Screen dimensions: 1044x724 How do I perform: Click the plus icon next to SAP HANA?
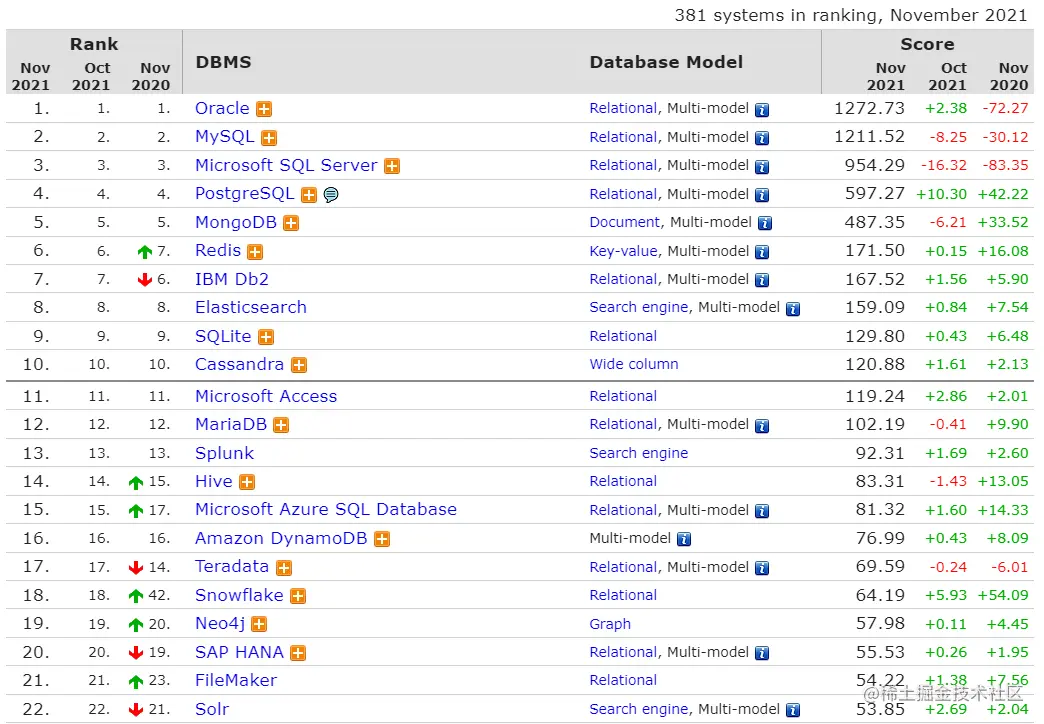298,653
